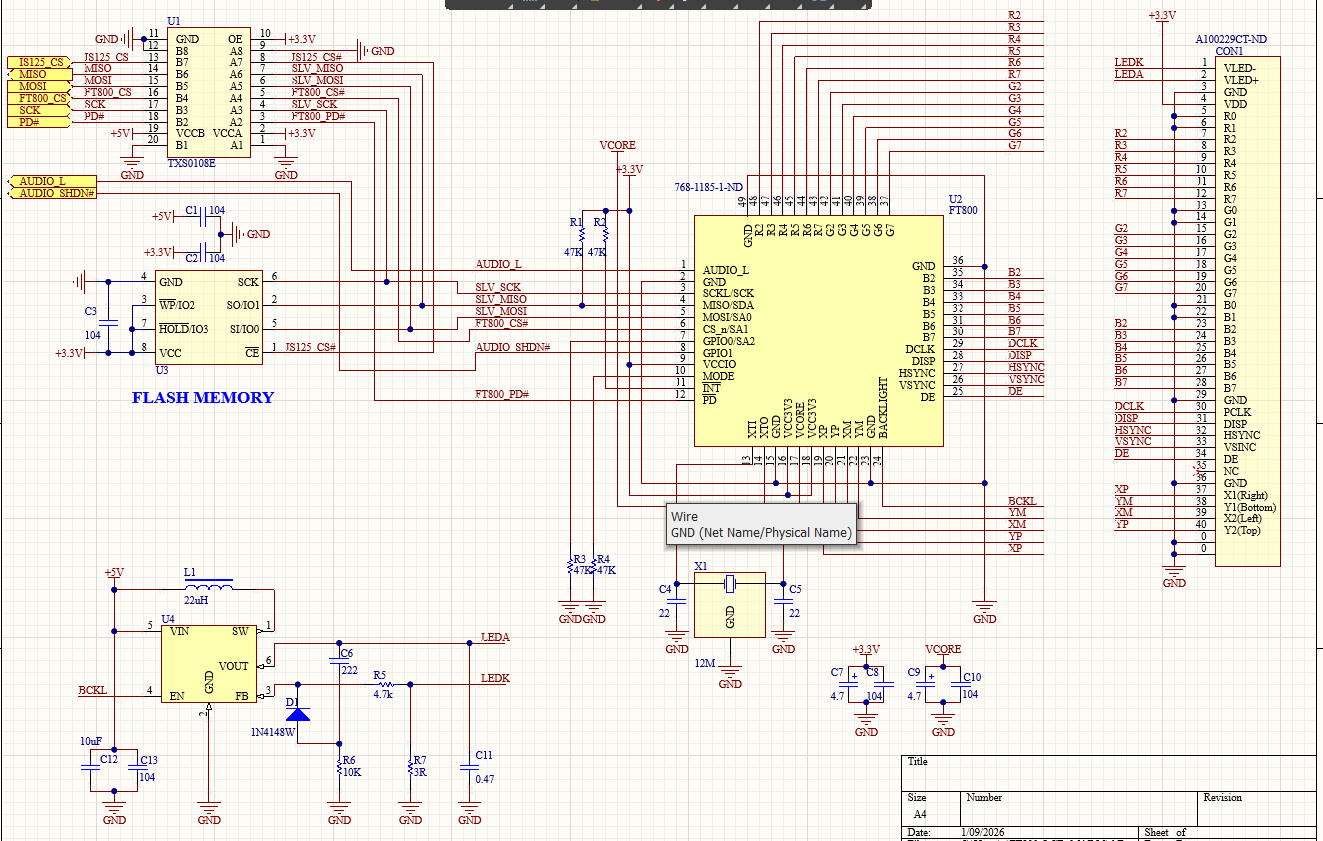Click the TXS0108E level shifter U1
This screenshot has height=841, width=1323.
[209, 92]
